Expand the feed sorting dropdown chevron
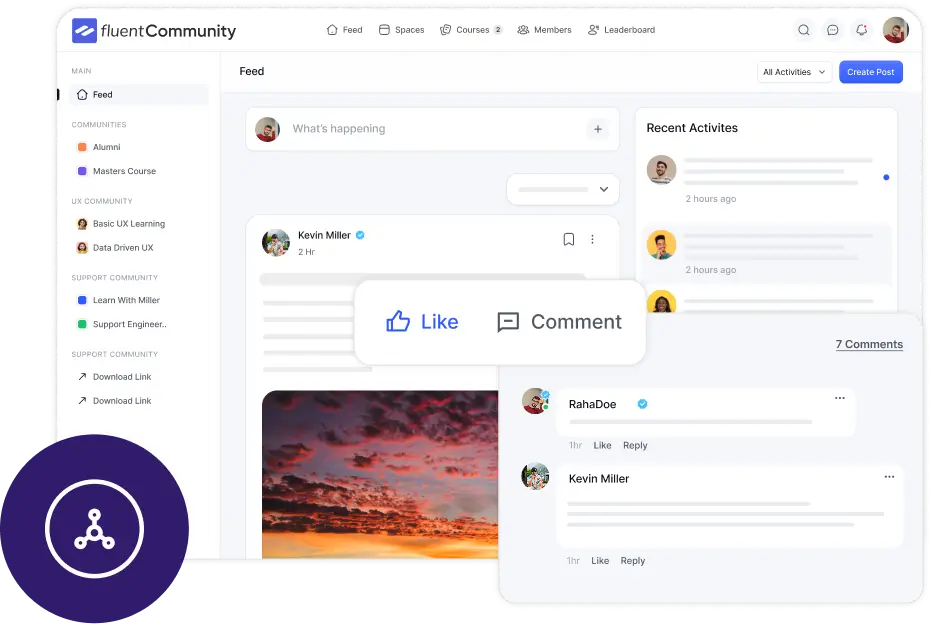Screen dimensions: 931x631 click(603, 189)
